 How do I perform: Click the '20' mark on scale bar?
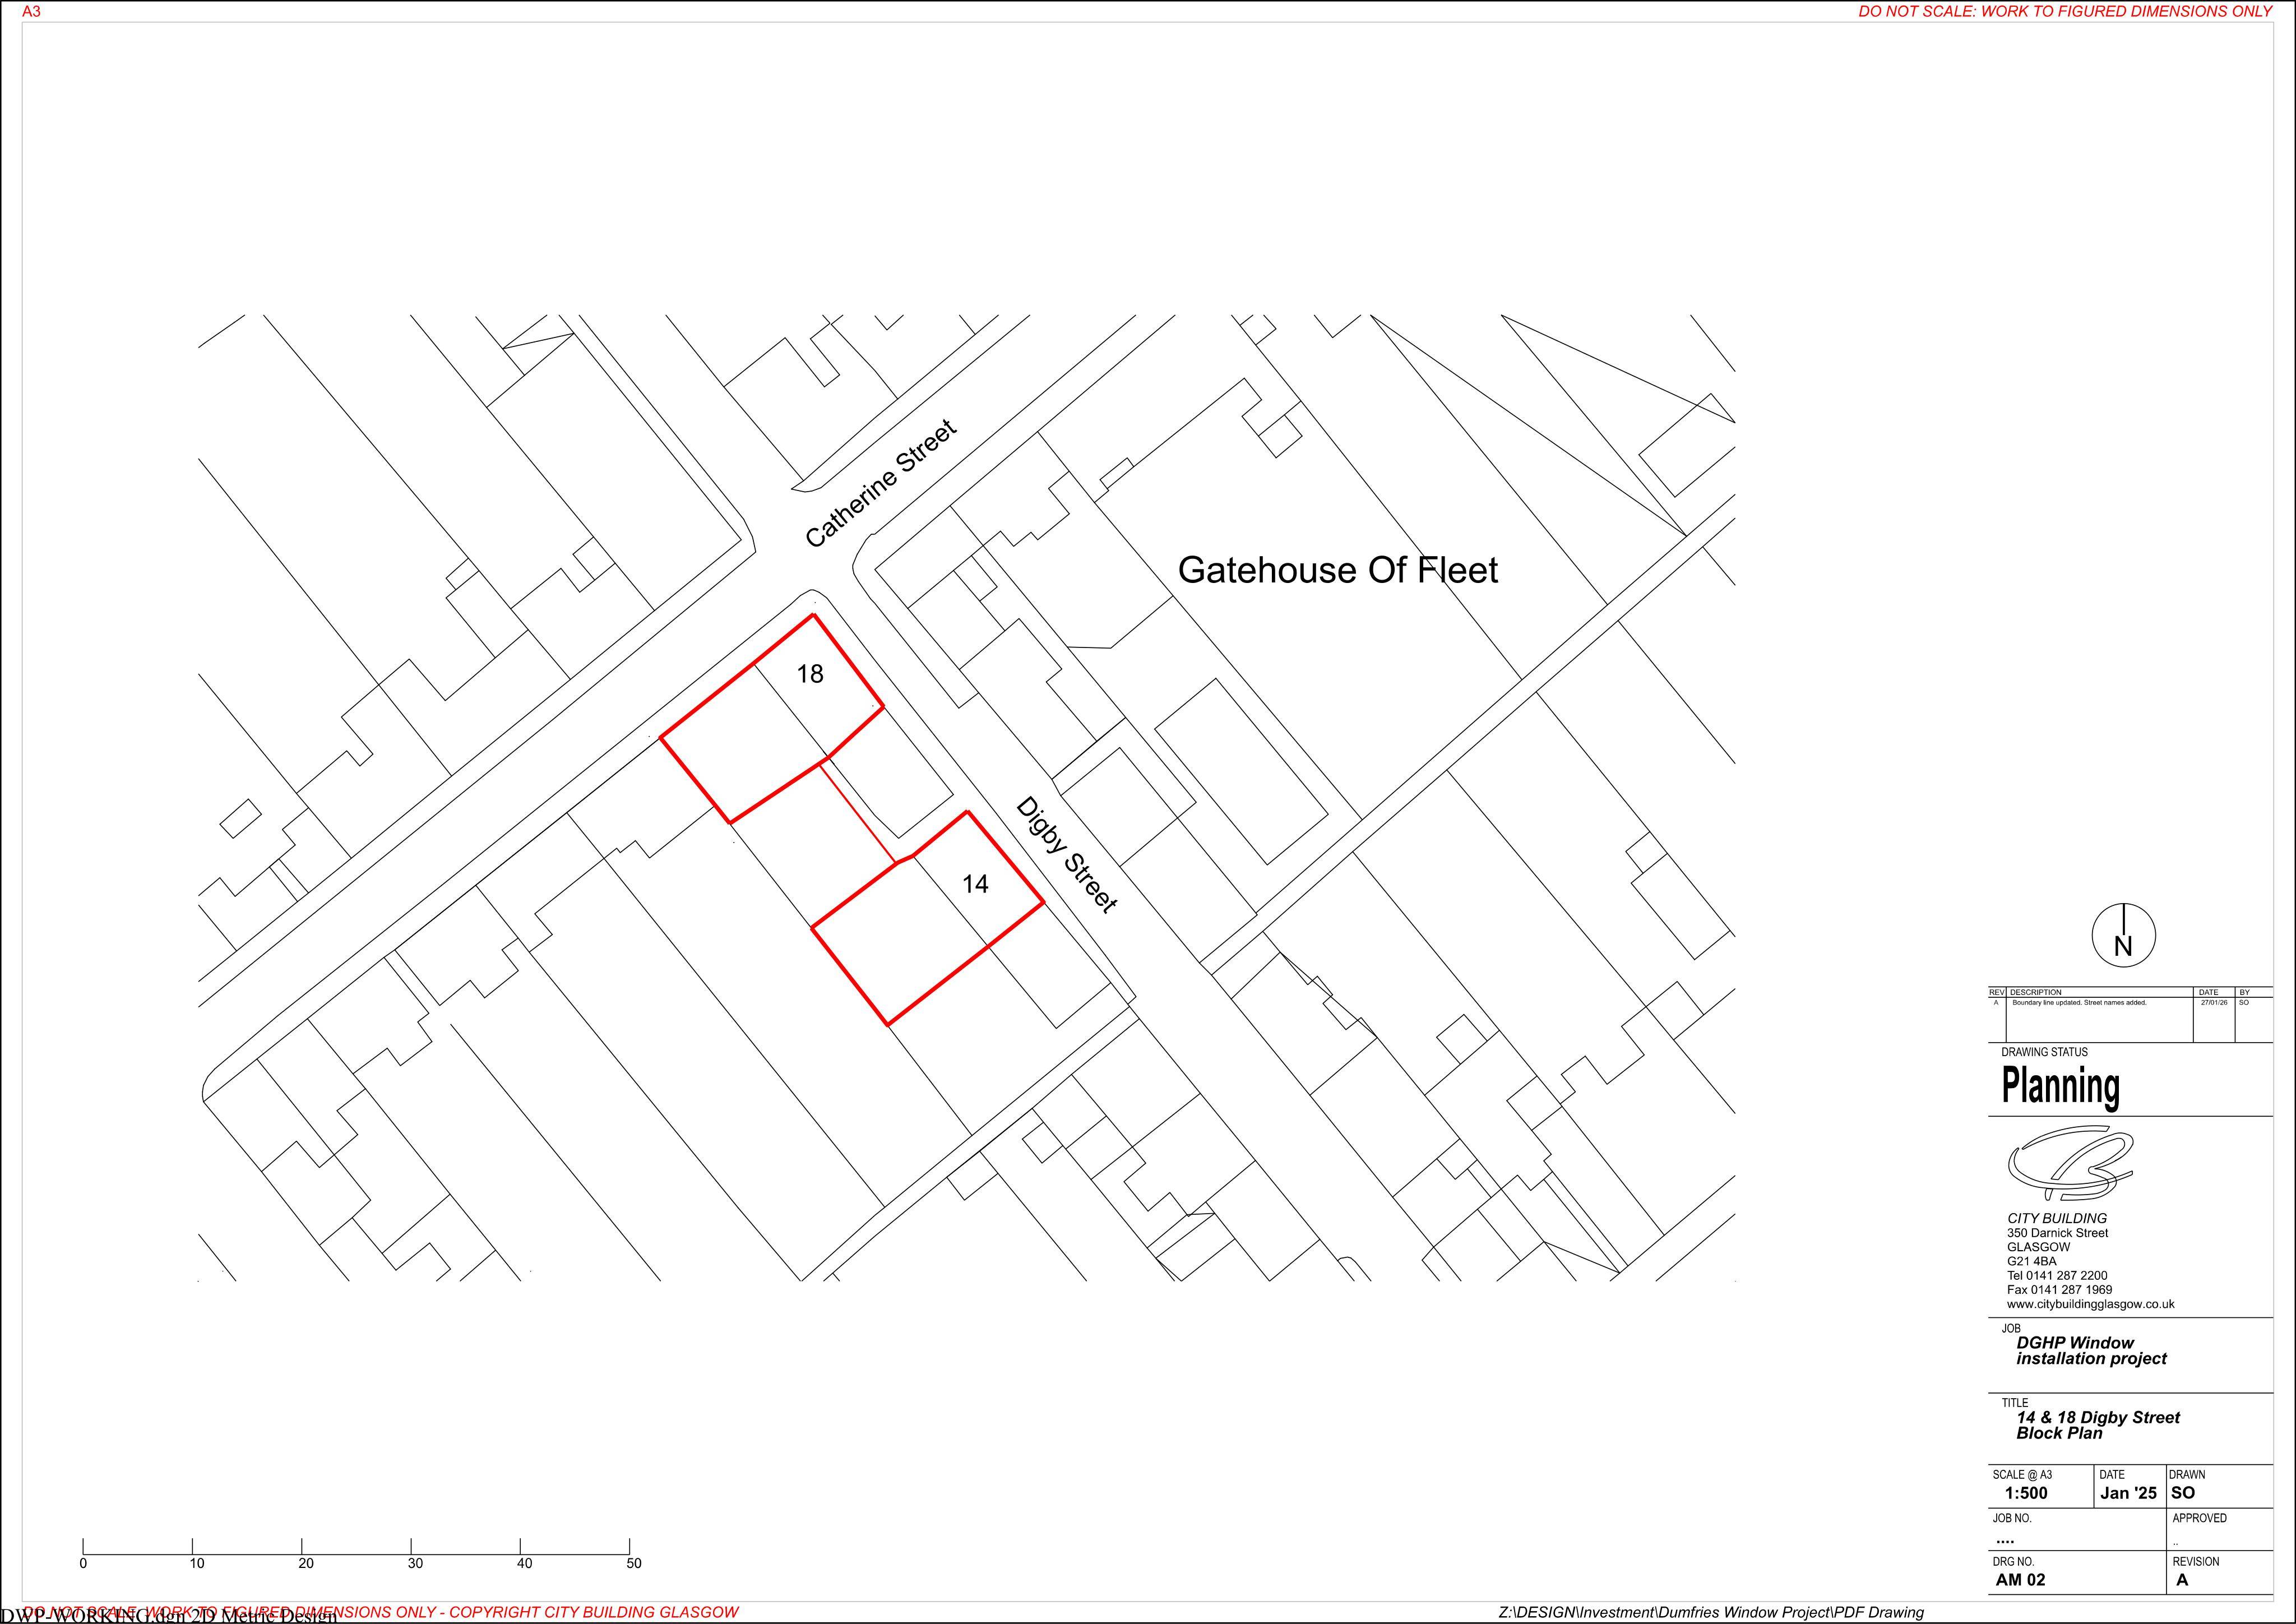click(x=306, y=1564)
